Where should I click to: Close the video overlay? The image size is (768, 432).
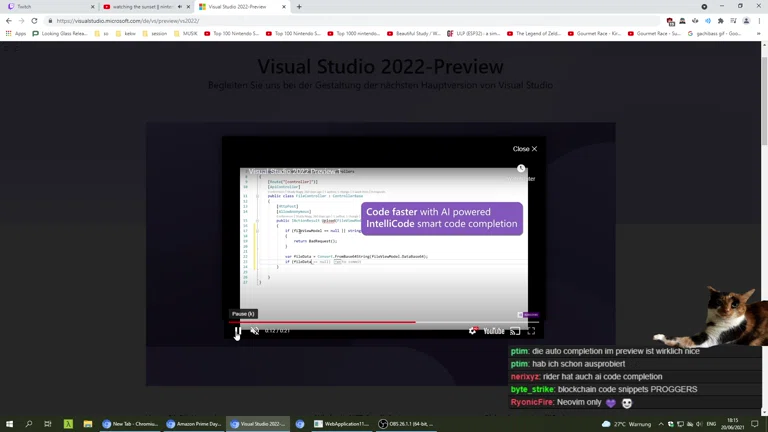tap(525, 149)
